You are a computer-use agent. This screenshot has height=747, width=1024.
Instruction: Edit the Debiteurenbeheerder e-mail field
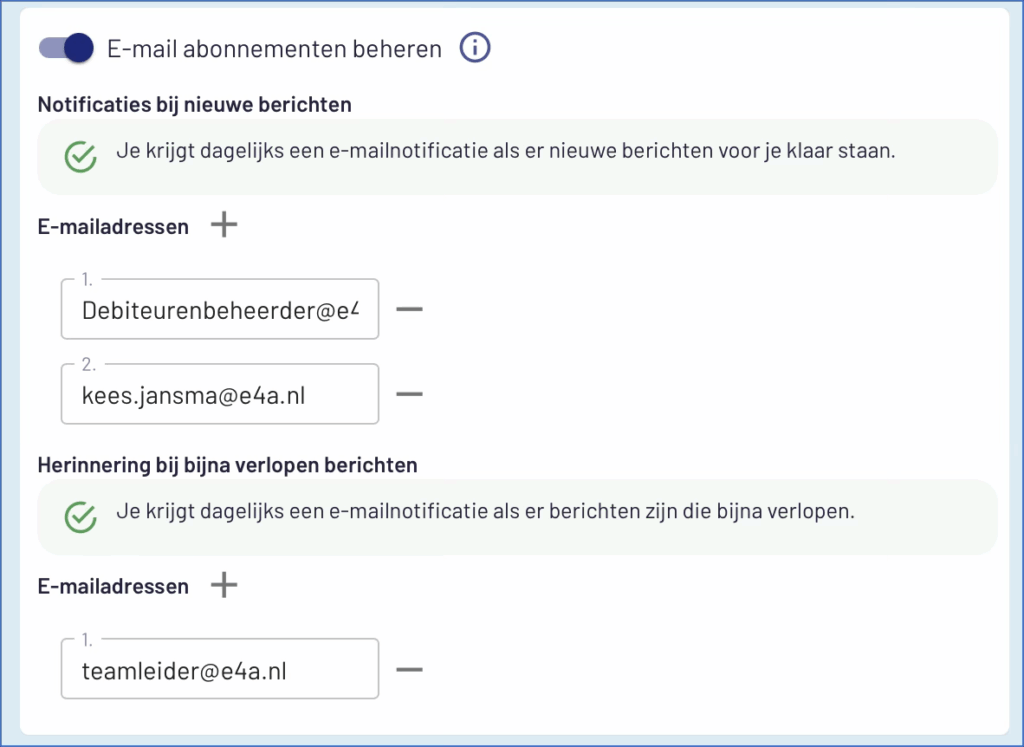(219, 310)
